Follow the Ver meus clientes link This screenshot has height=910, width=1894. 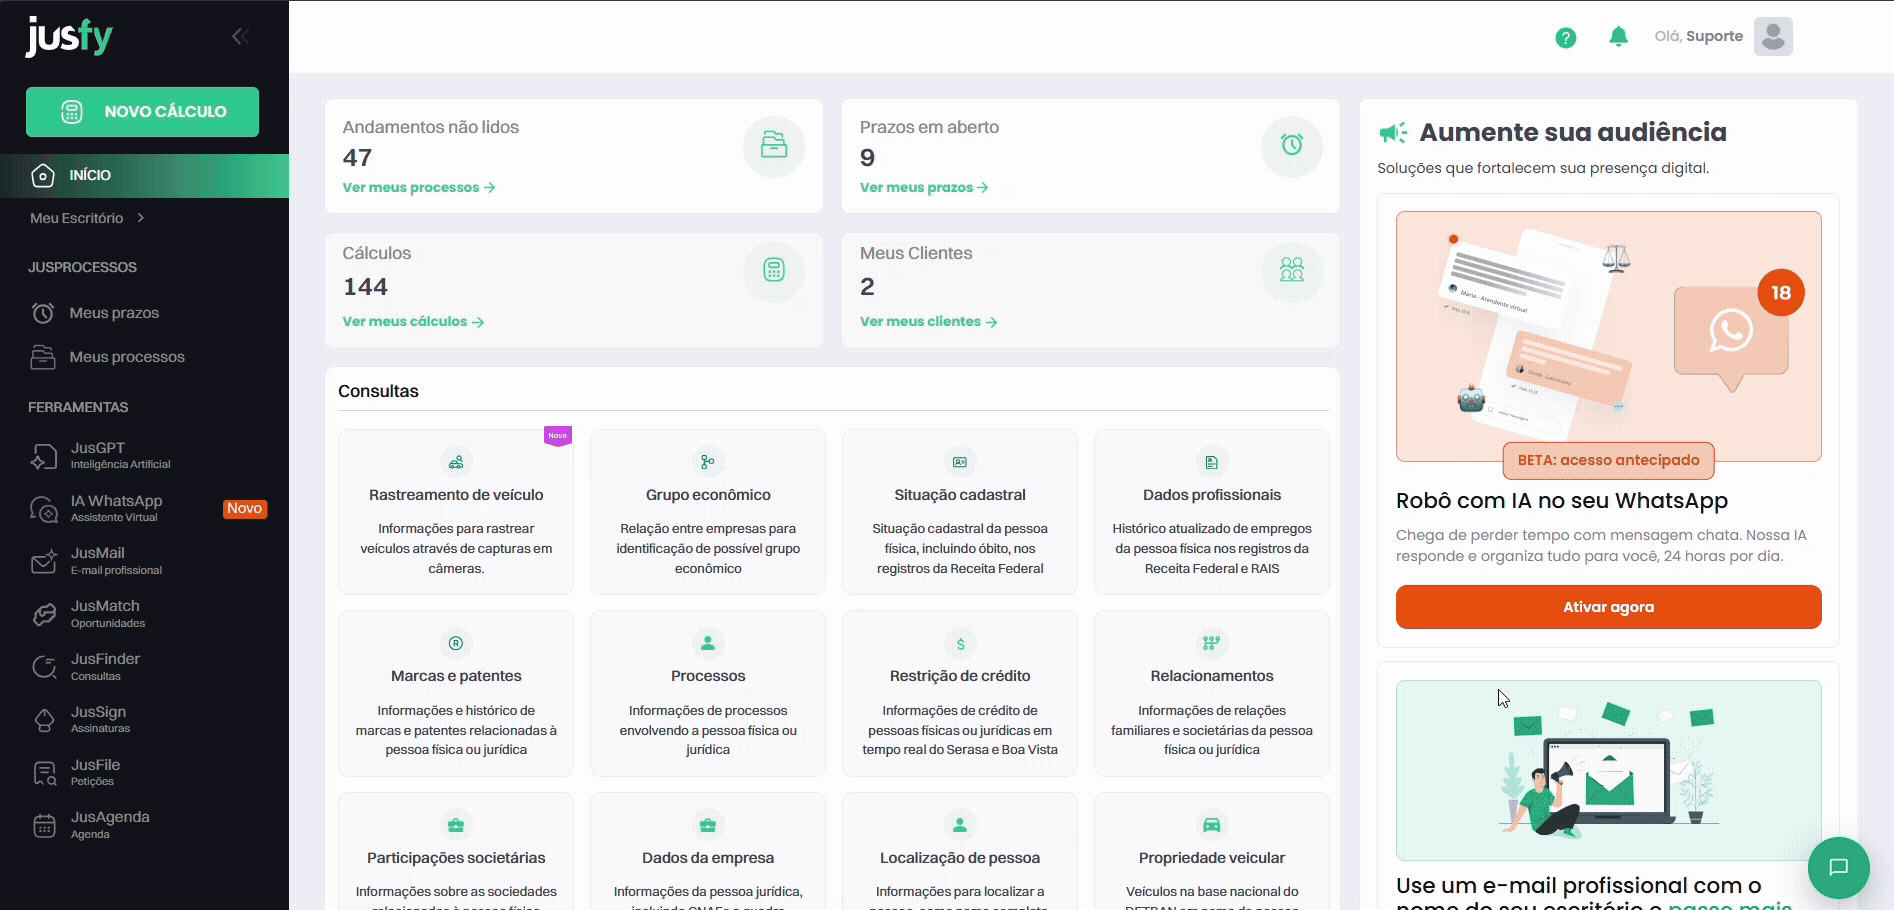click(927, 322)
